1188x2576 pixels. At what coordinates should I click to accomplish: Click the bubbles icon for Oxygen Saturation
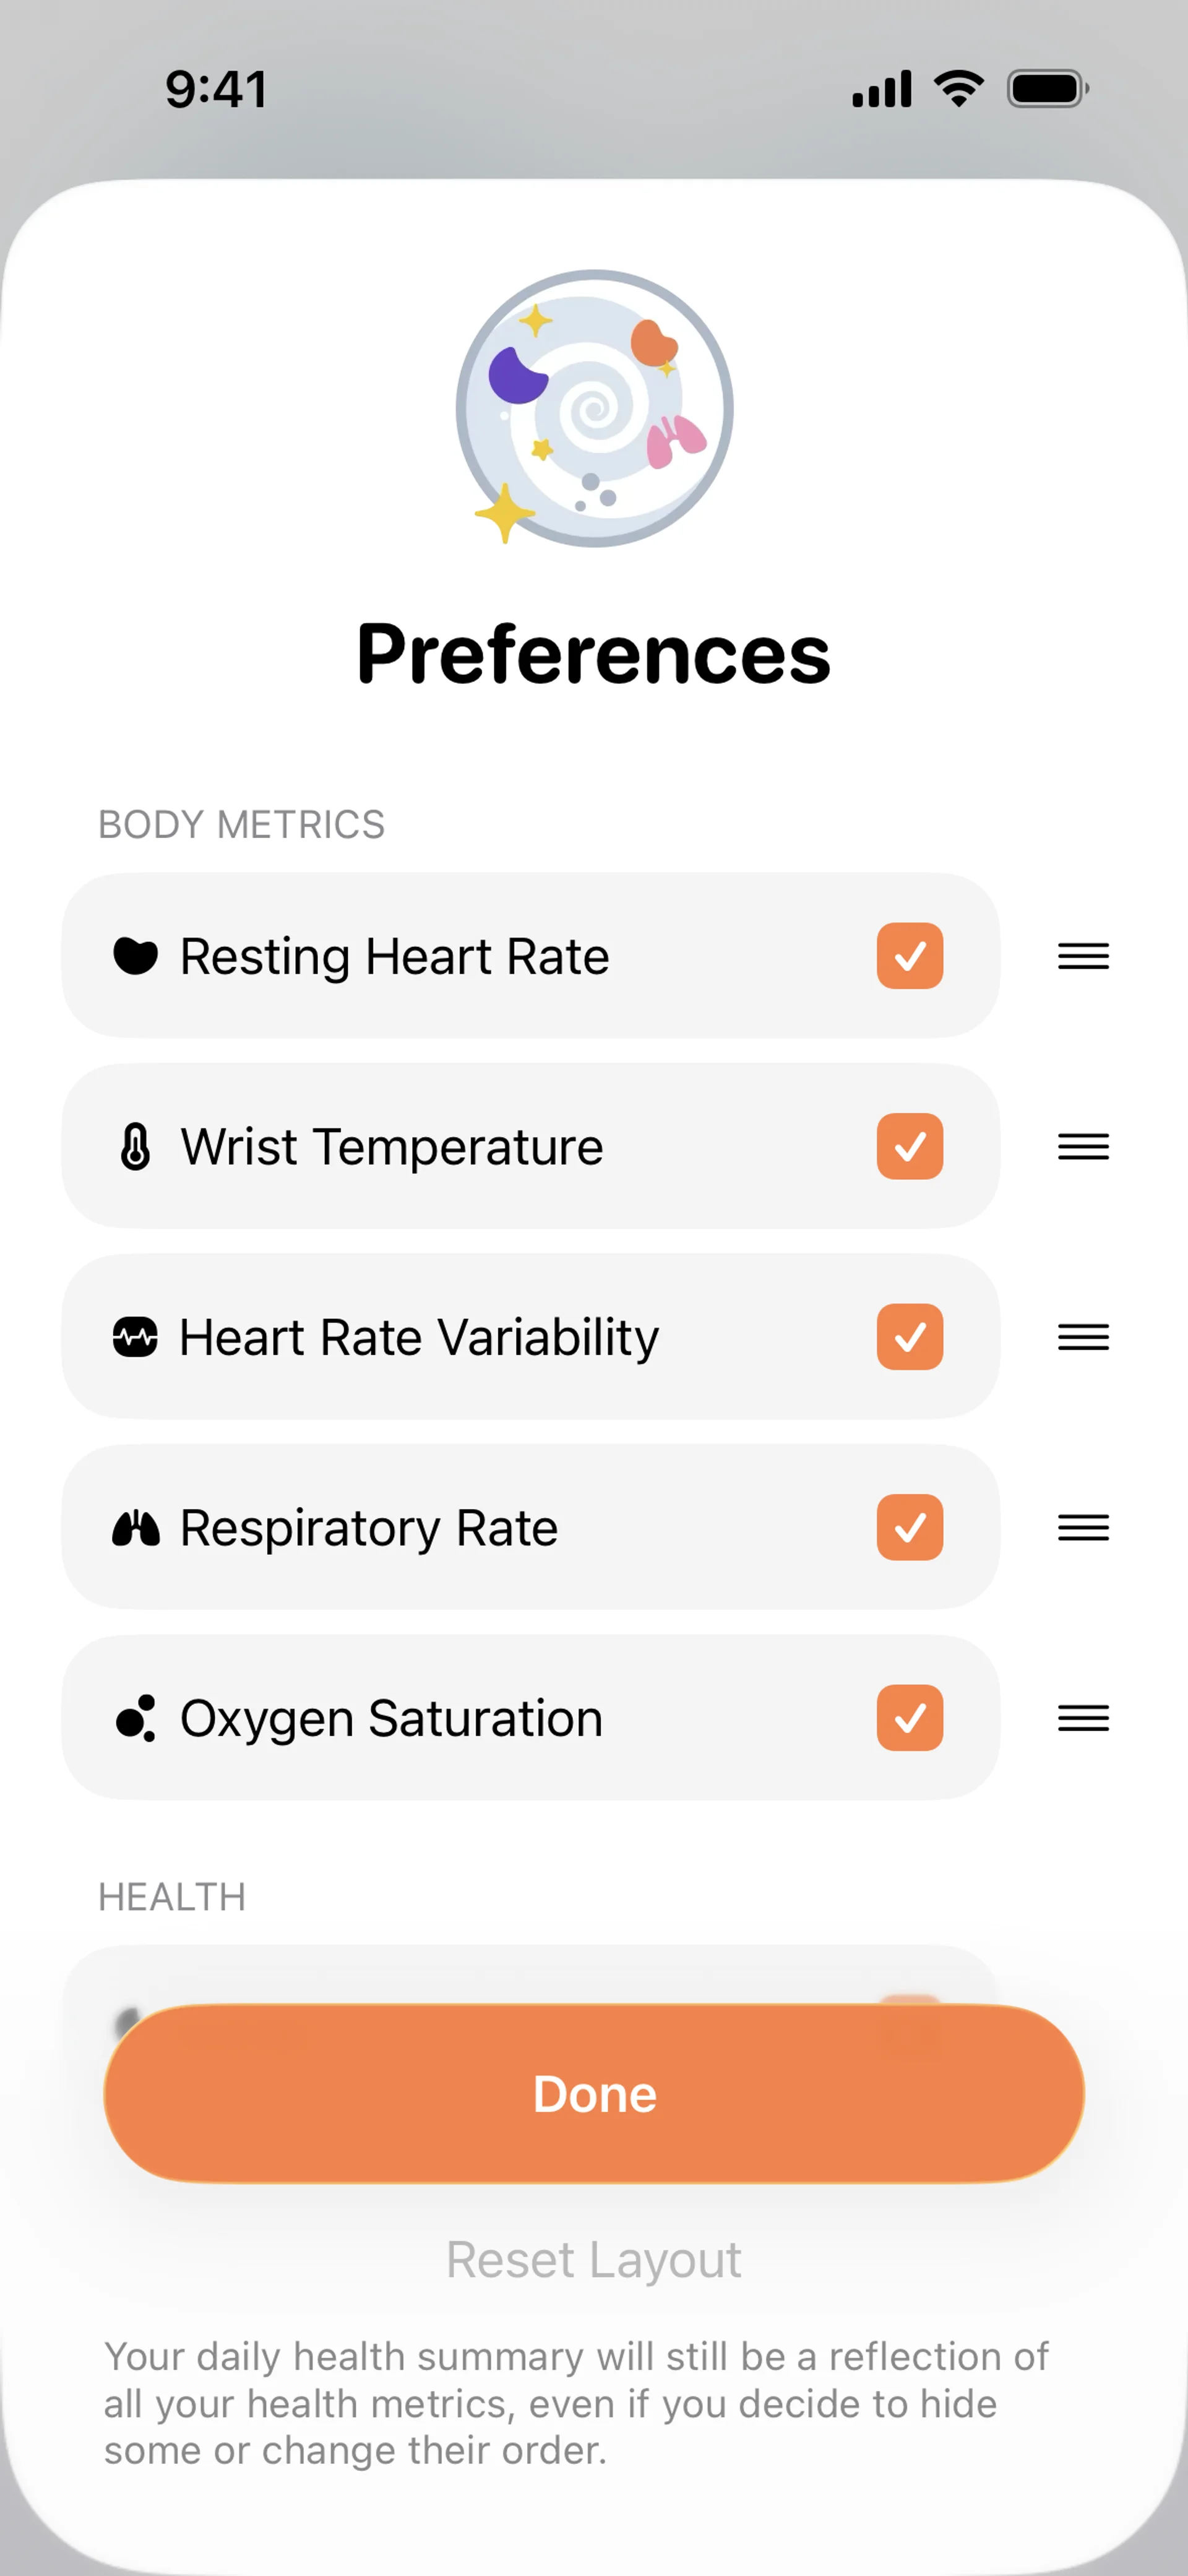[x=135, y=1718]
